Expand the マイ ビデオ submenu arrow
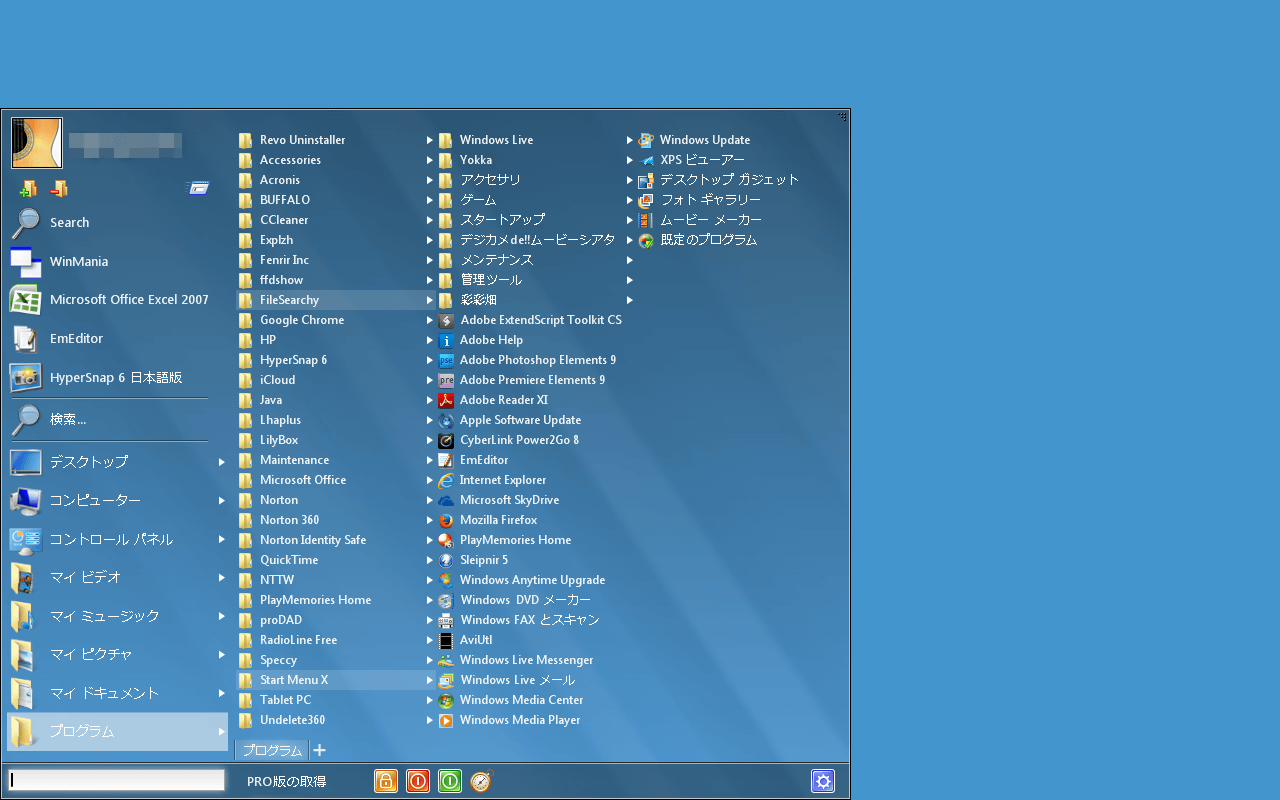This screenshot has width=1280, height=800. click(x=222, y=577)
